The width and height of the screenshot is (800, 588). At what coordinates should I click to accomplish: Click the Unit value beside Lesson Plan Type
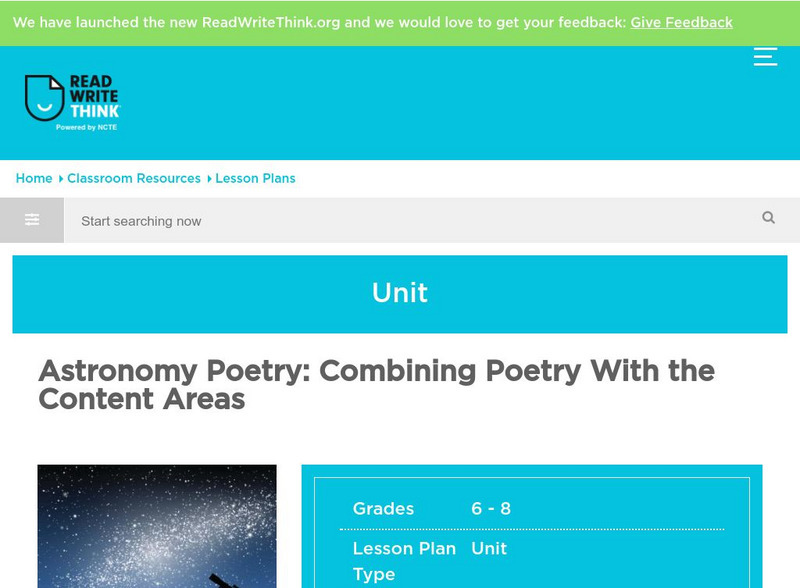[489, 549]
